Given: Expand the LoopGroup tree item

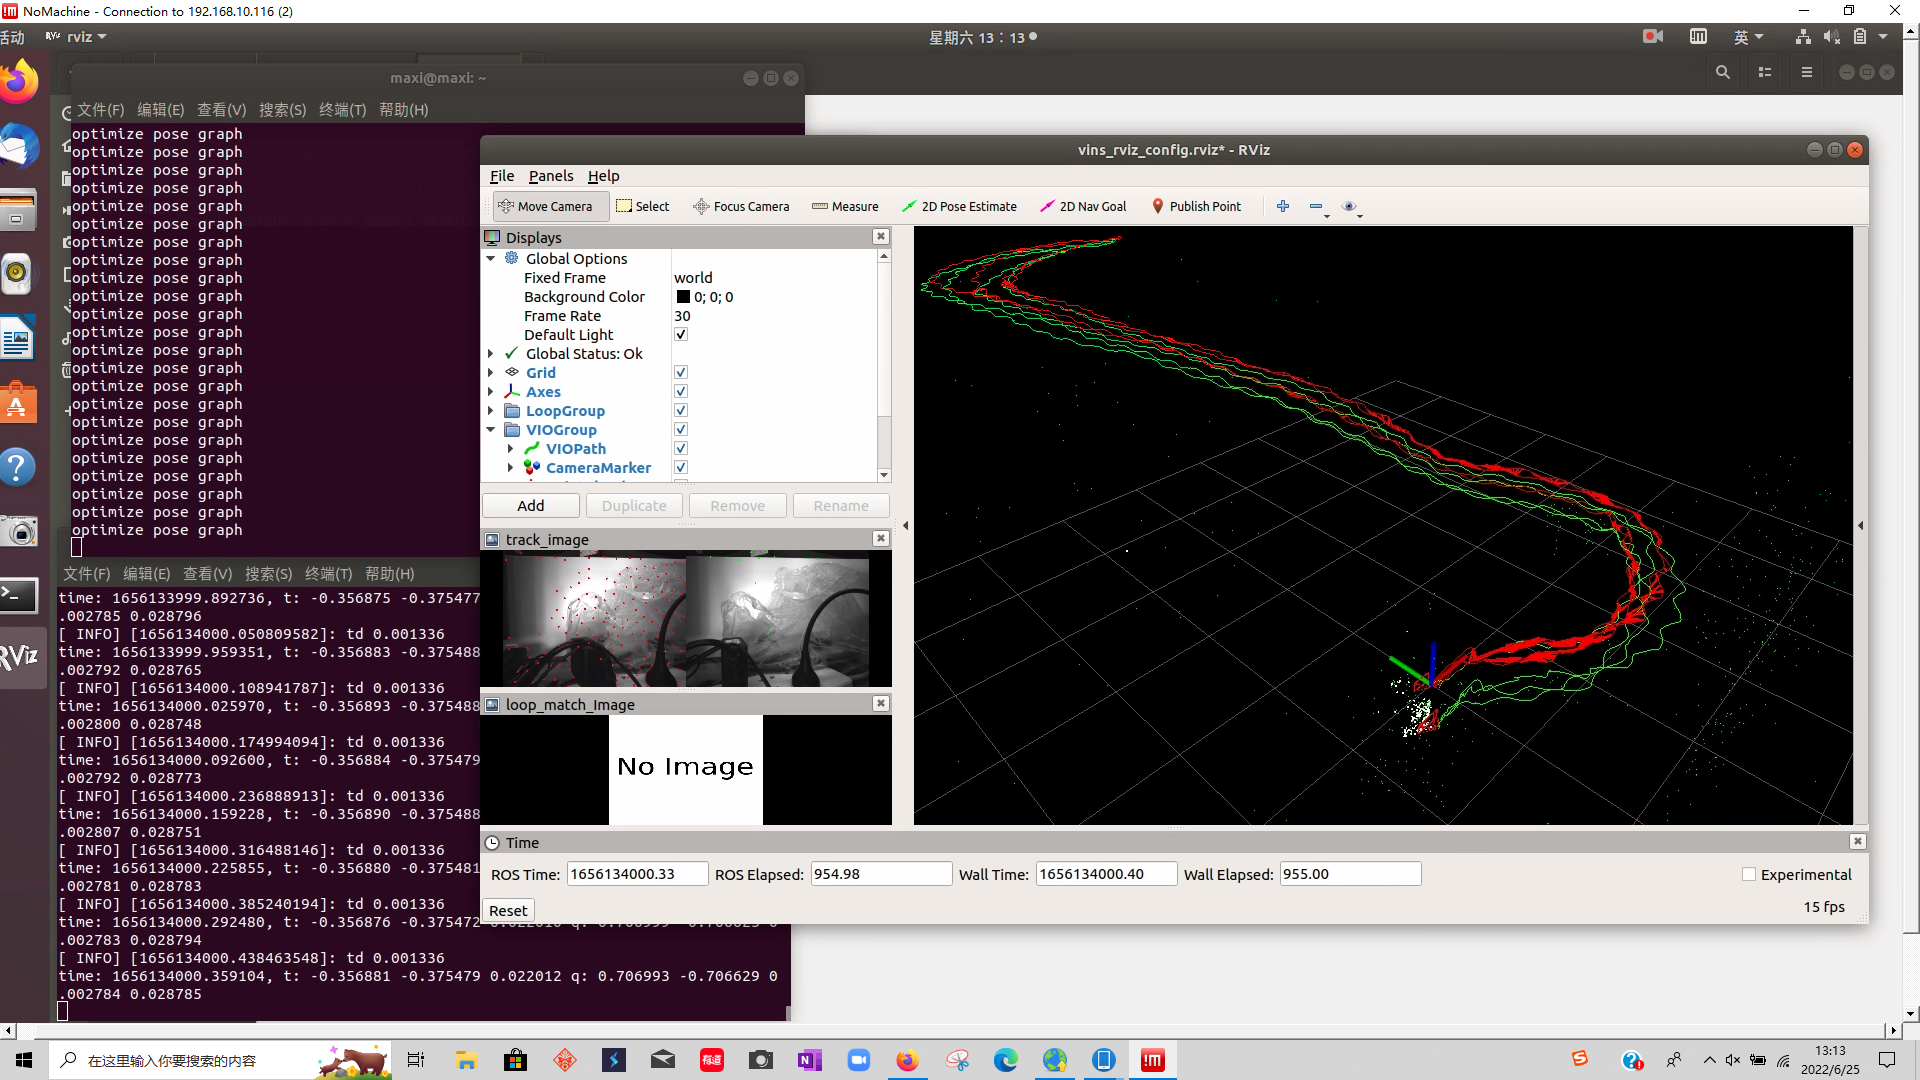Looking at the screenshot, I should [491, 411].
